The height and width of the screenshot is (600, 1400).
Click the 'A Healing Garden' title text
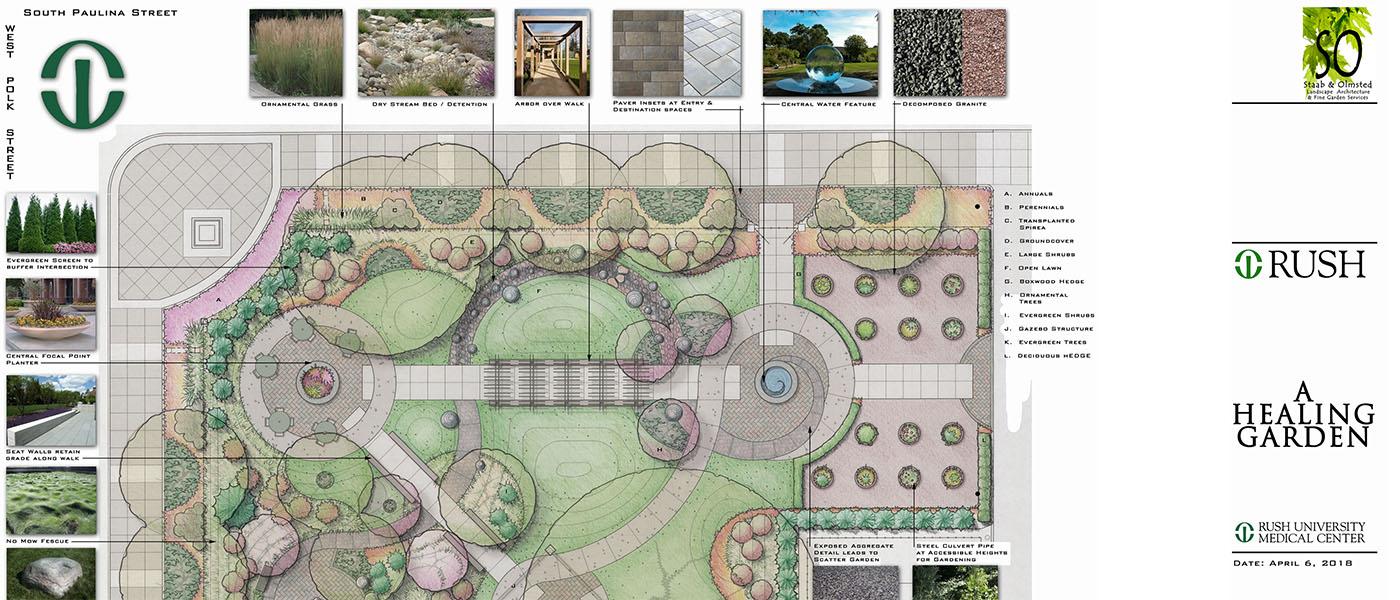coord(1302,414)
